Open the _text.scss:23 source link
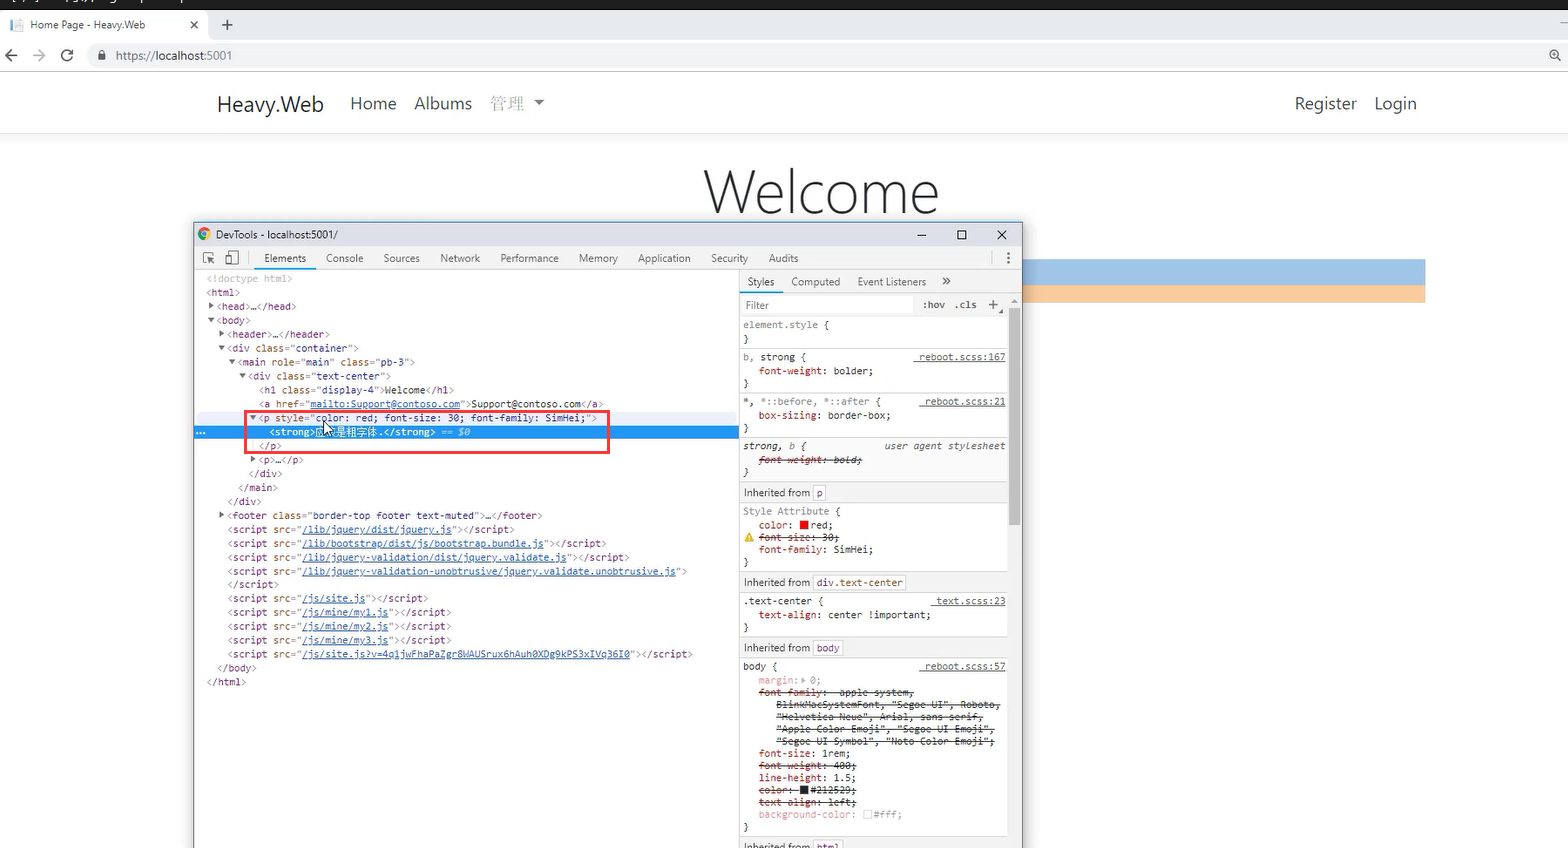The height and width of the screenshot is (848, 1568). point(968,601)
